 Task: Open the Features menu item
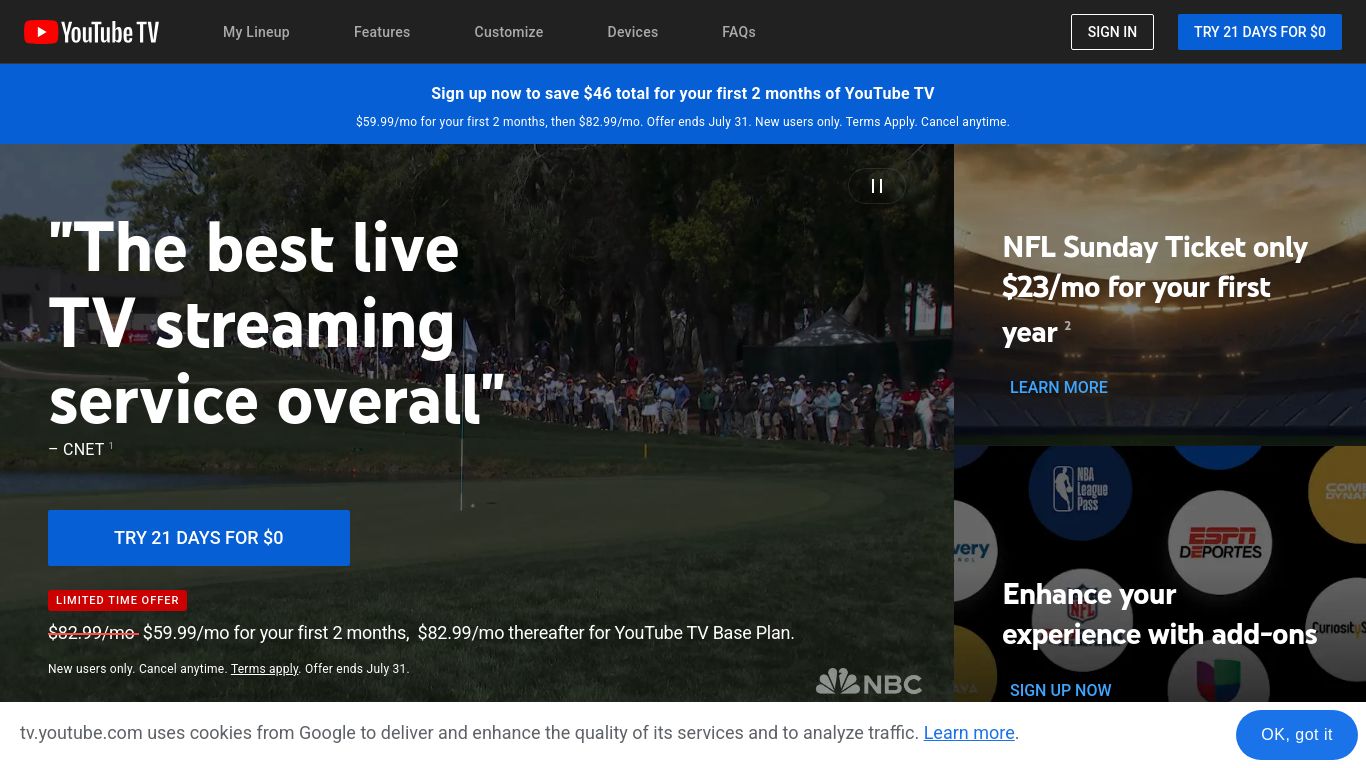click(x=382, y=32)
